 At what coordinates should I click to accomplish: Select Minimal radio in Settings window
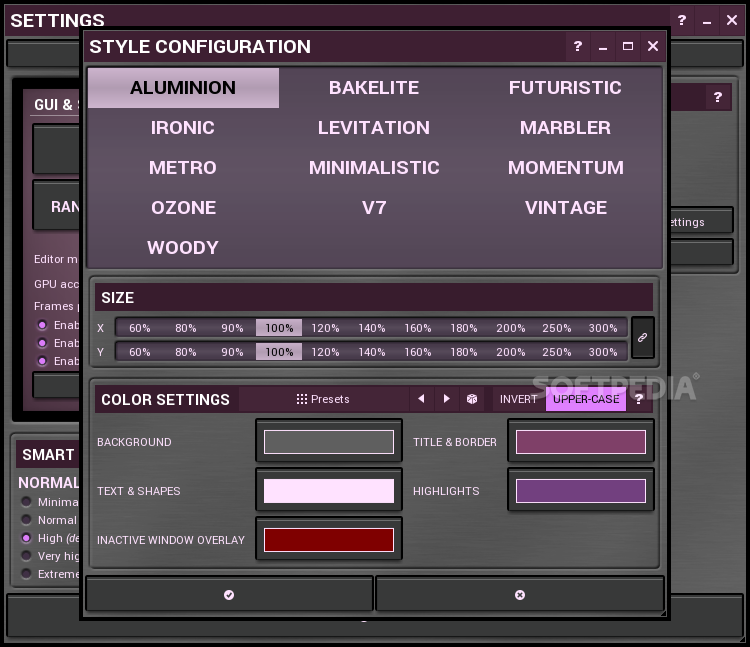pos(26,502)
